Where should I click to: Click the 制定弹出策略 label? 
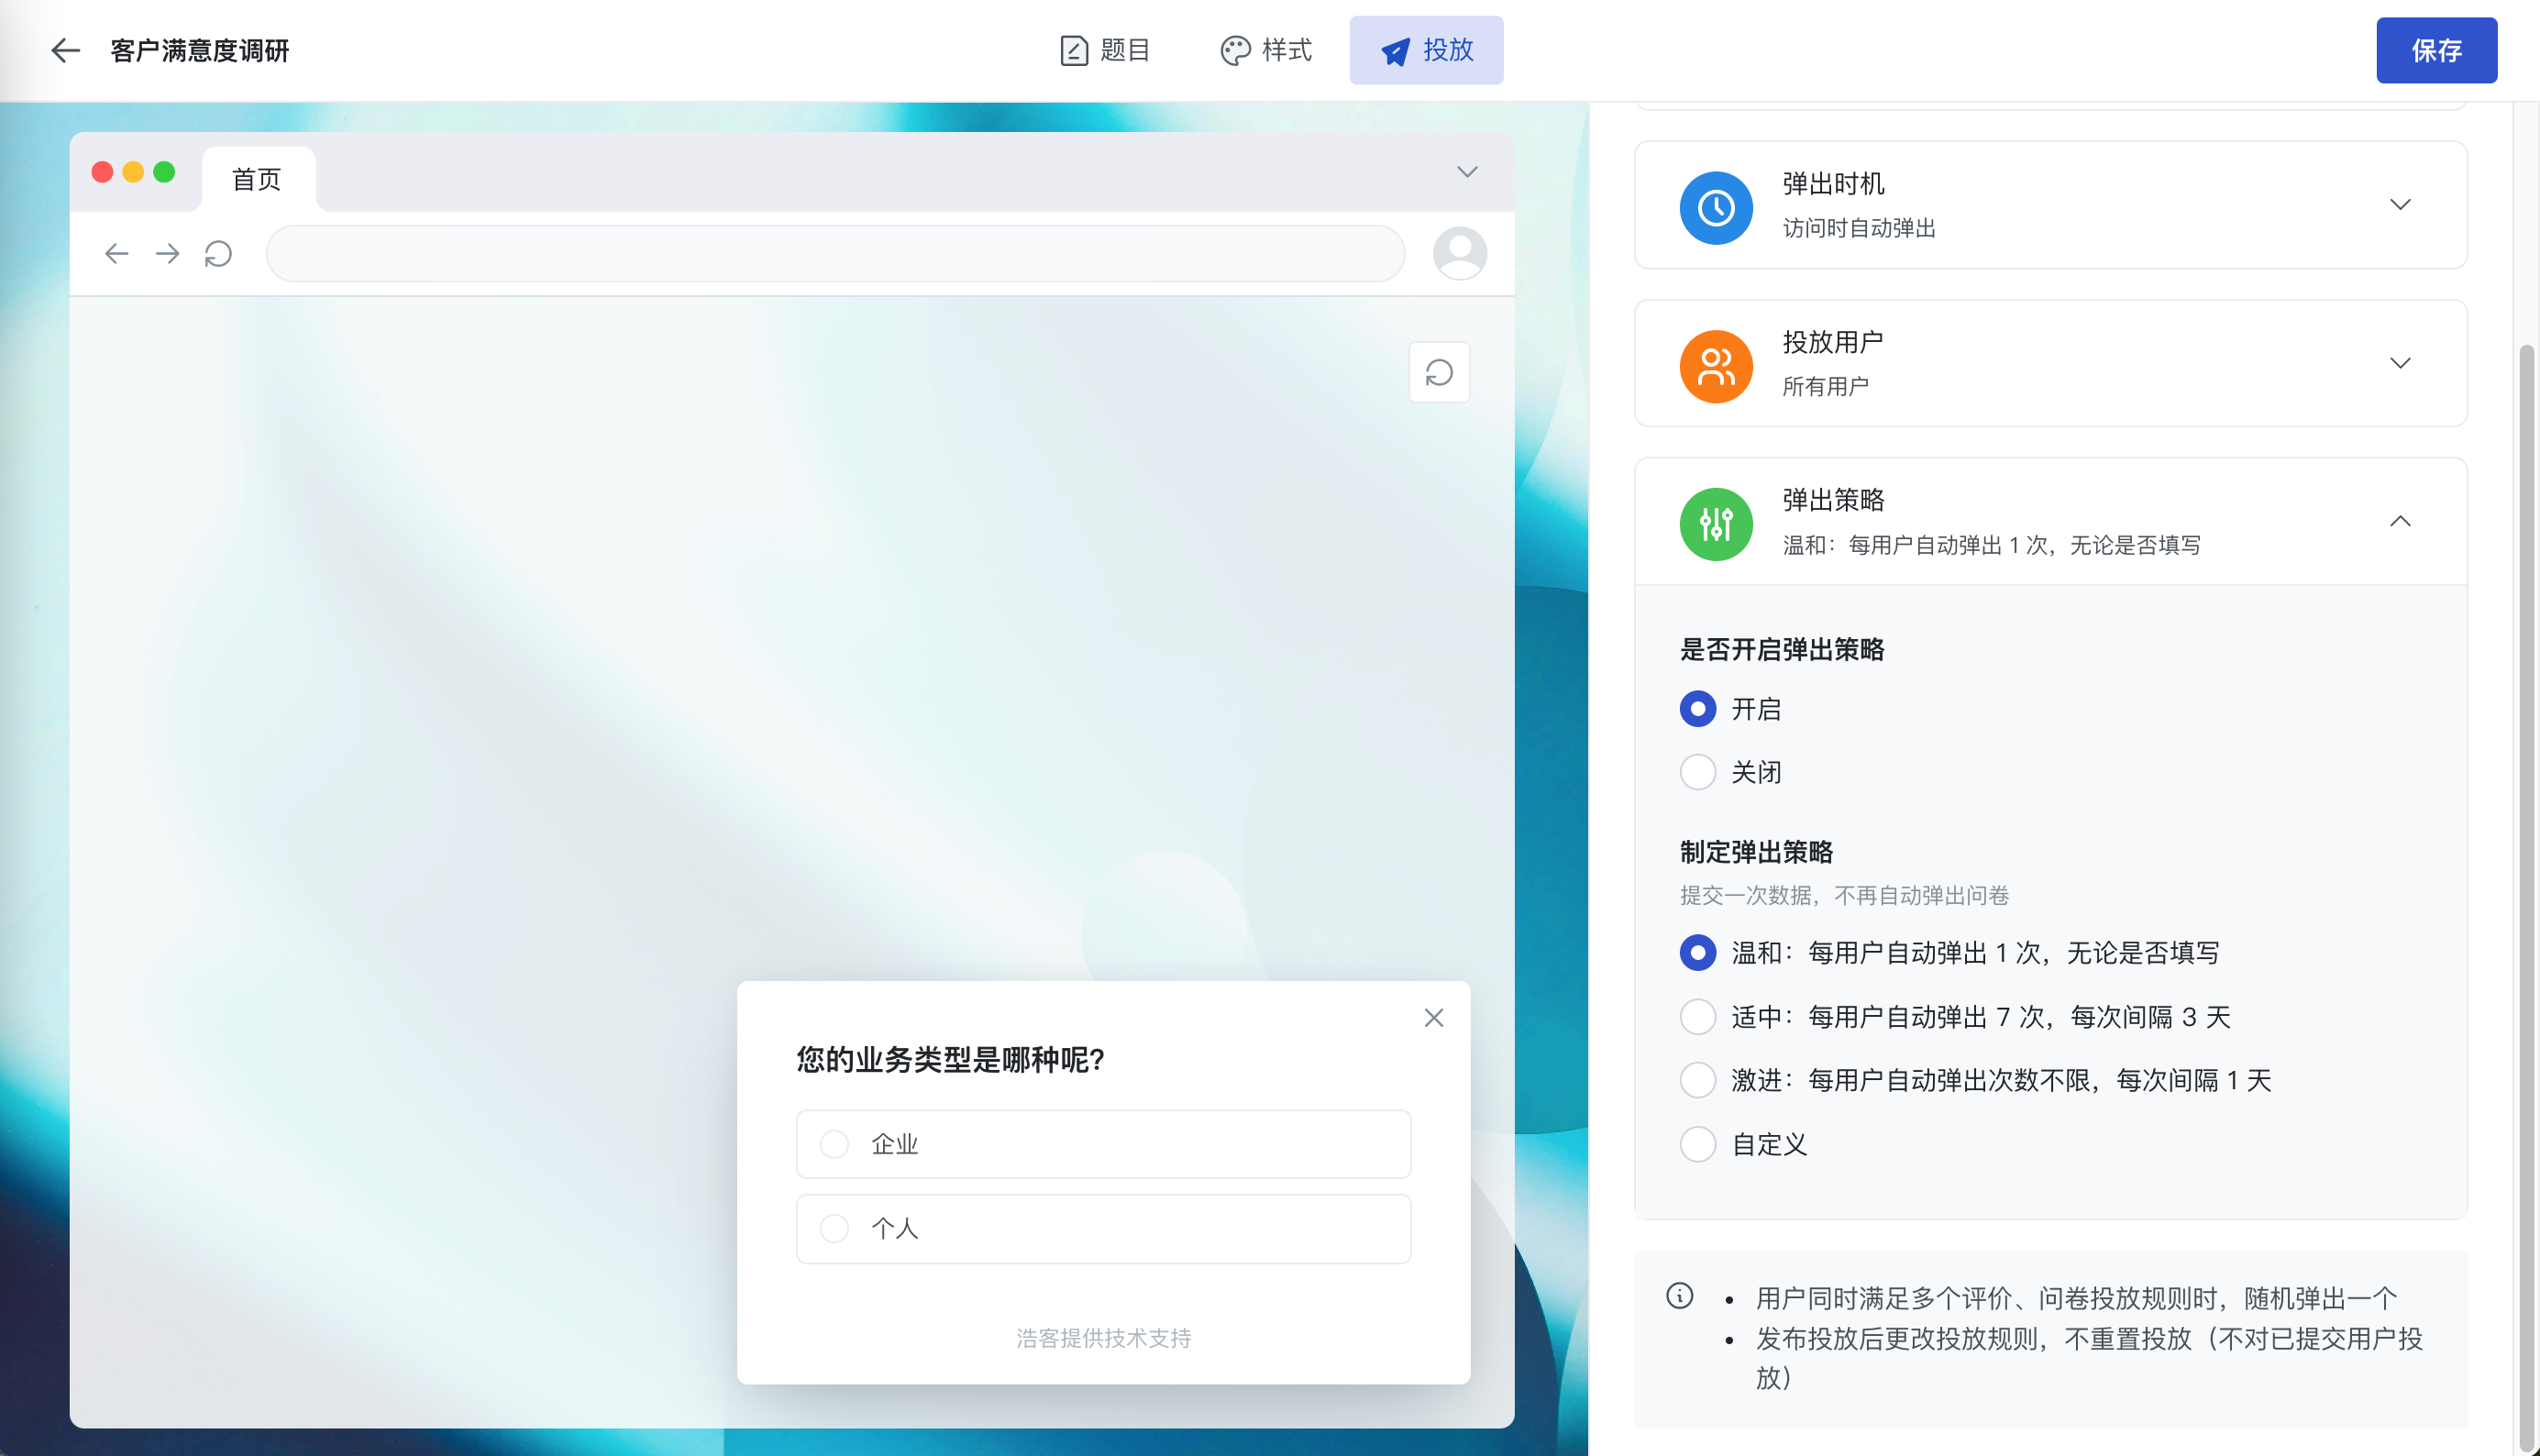click(1756, 852)
